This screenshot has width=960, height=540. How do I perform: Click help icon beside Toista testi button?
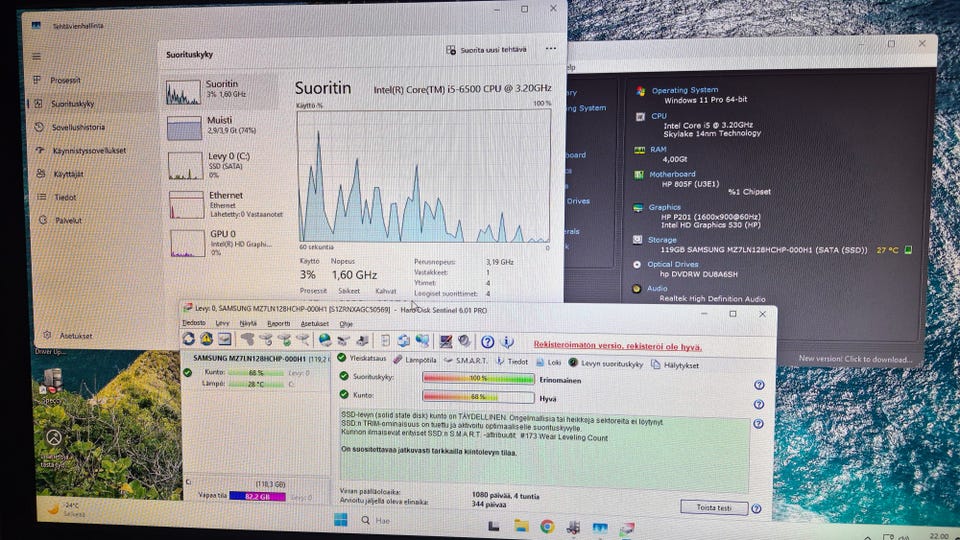coord(756,509)
